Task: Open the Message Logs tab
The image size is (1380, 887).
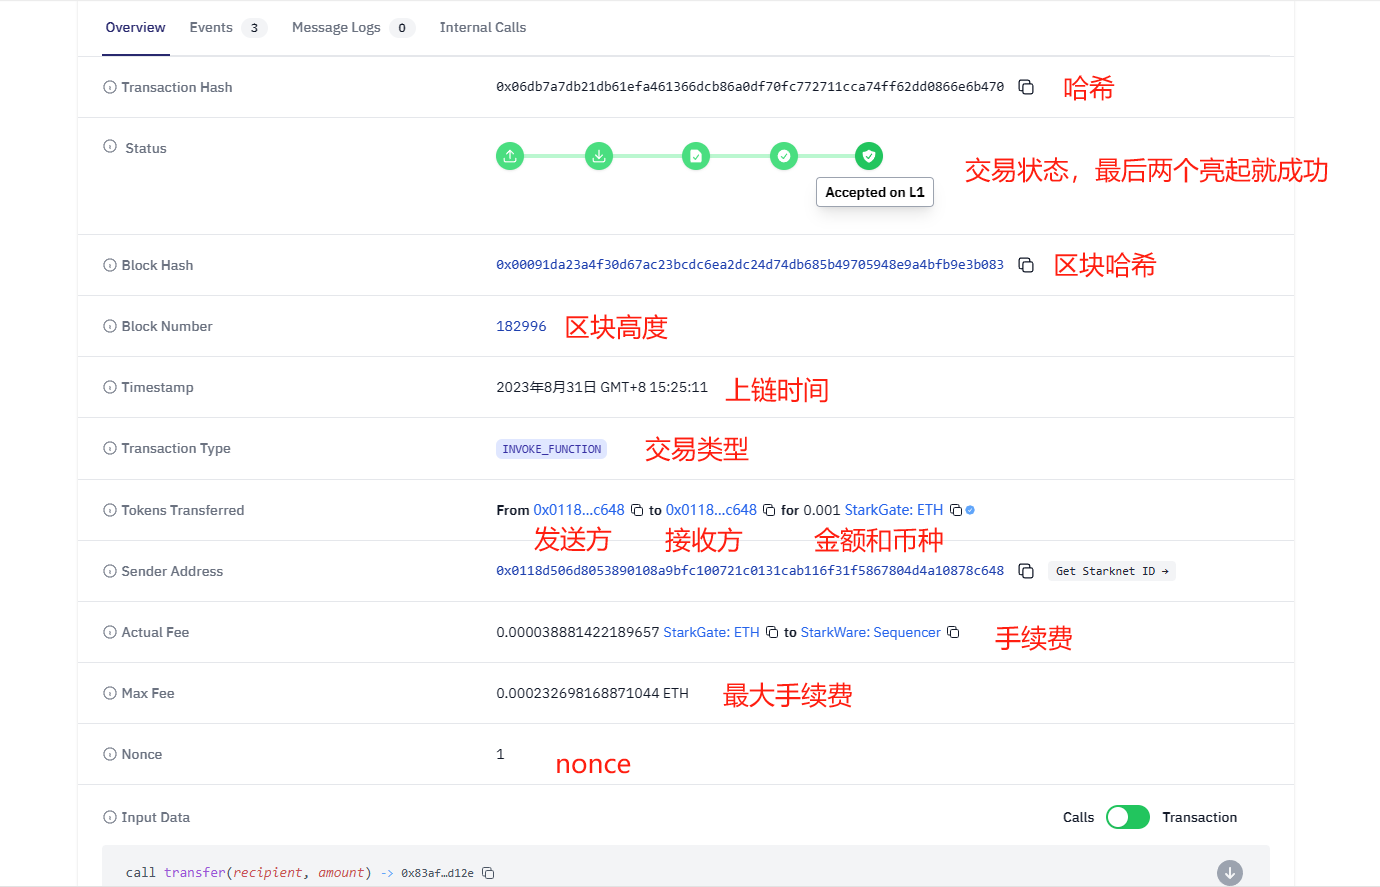Action: tap(336, 27)
